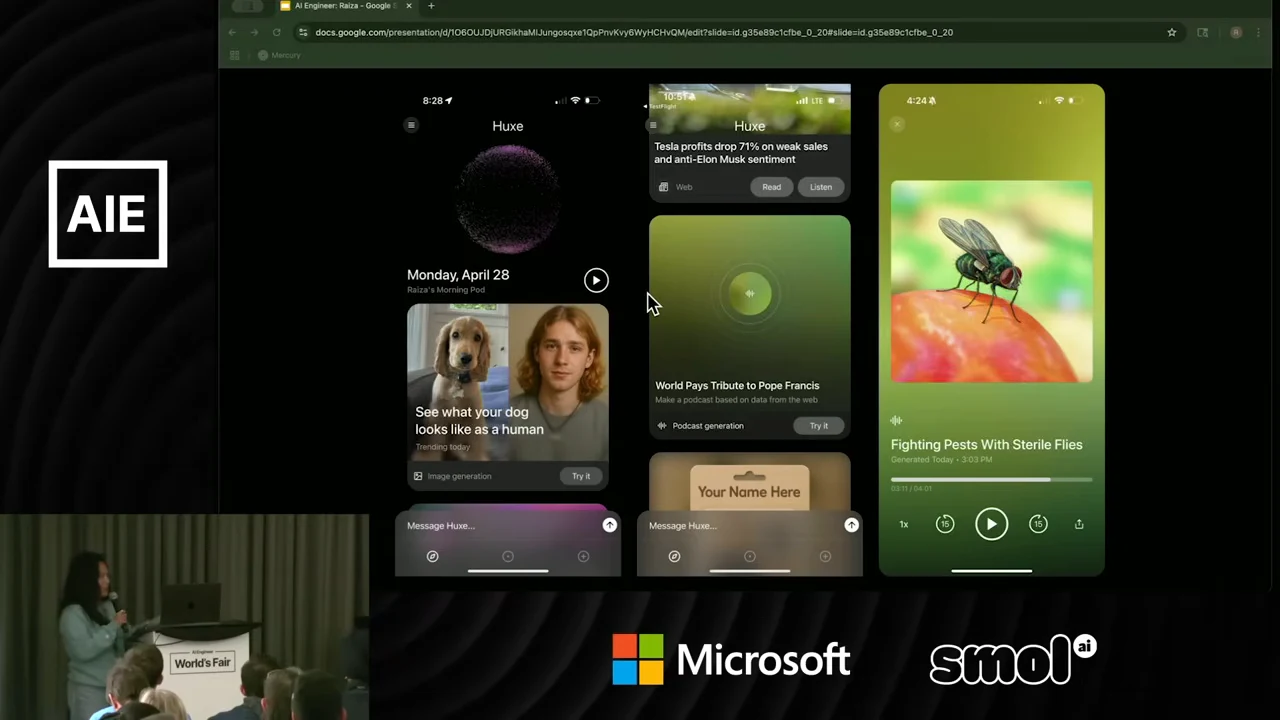Tap center circle tab in Tesla headline phone

tap(750, 556)
